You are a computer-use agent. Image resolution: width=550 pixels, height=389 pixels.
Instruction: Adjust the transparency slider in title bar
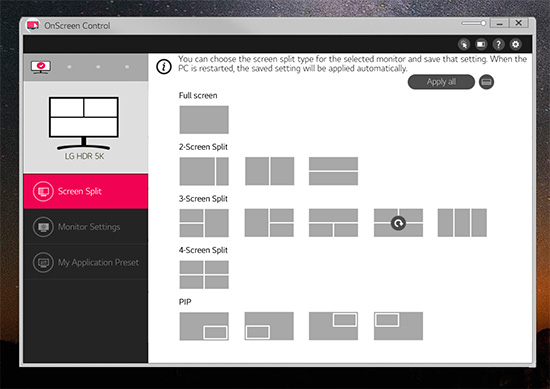(x=474, y=24)
